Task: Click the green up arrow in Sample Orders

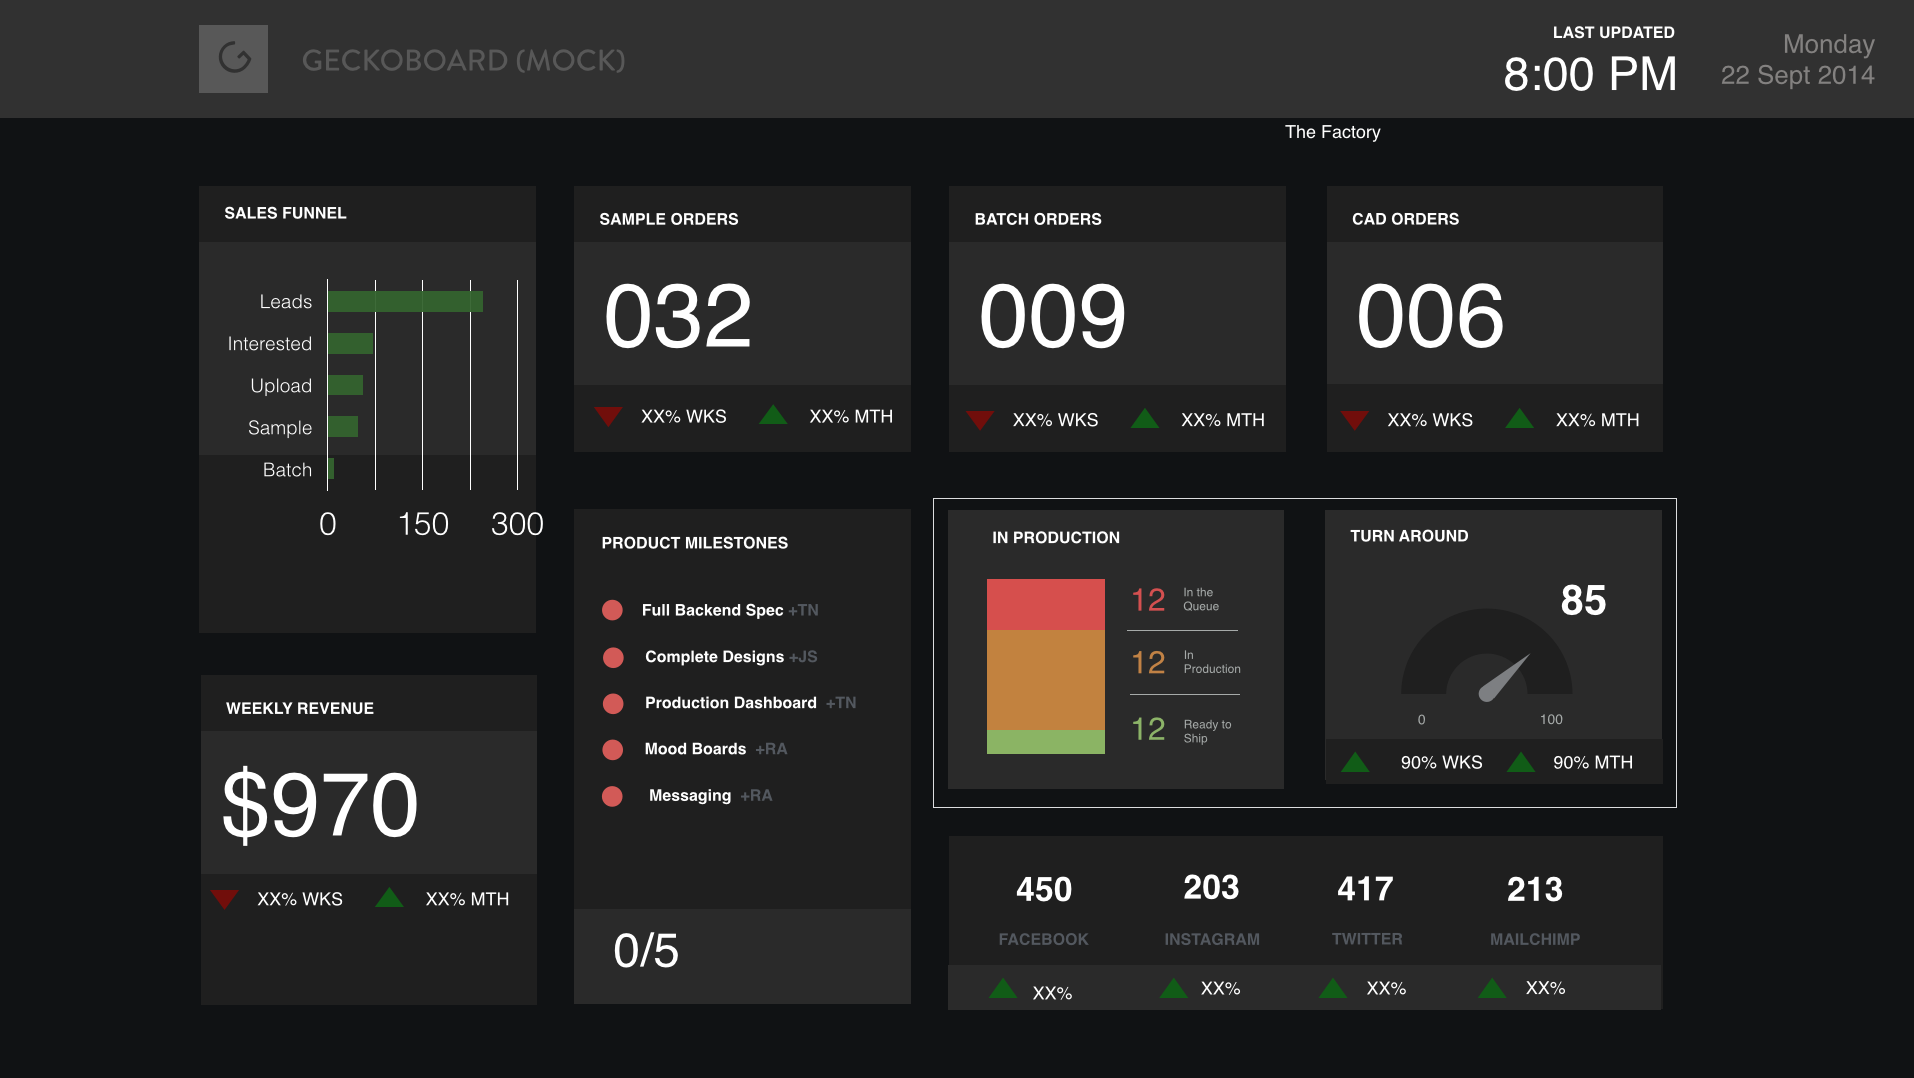Action: click(773, 414)
